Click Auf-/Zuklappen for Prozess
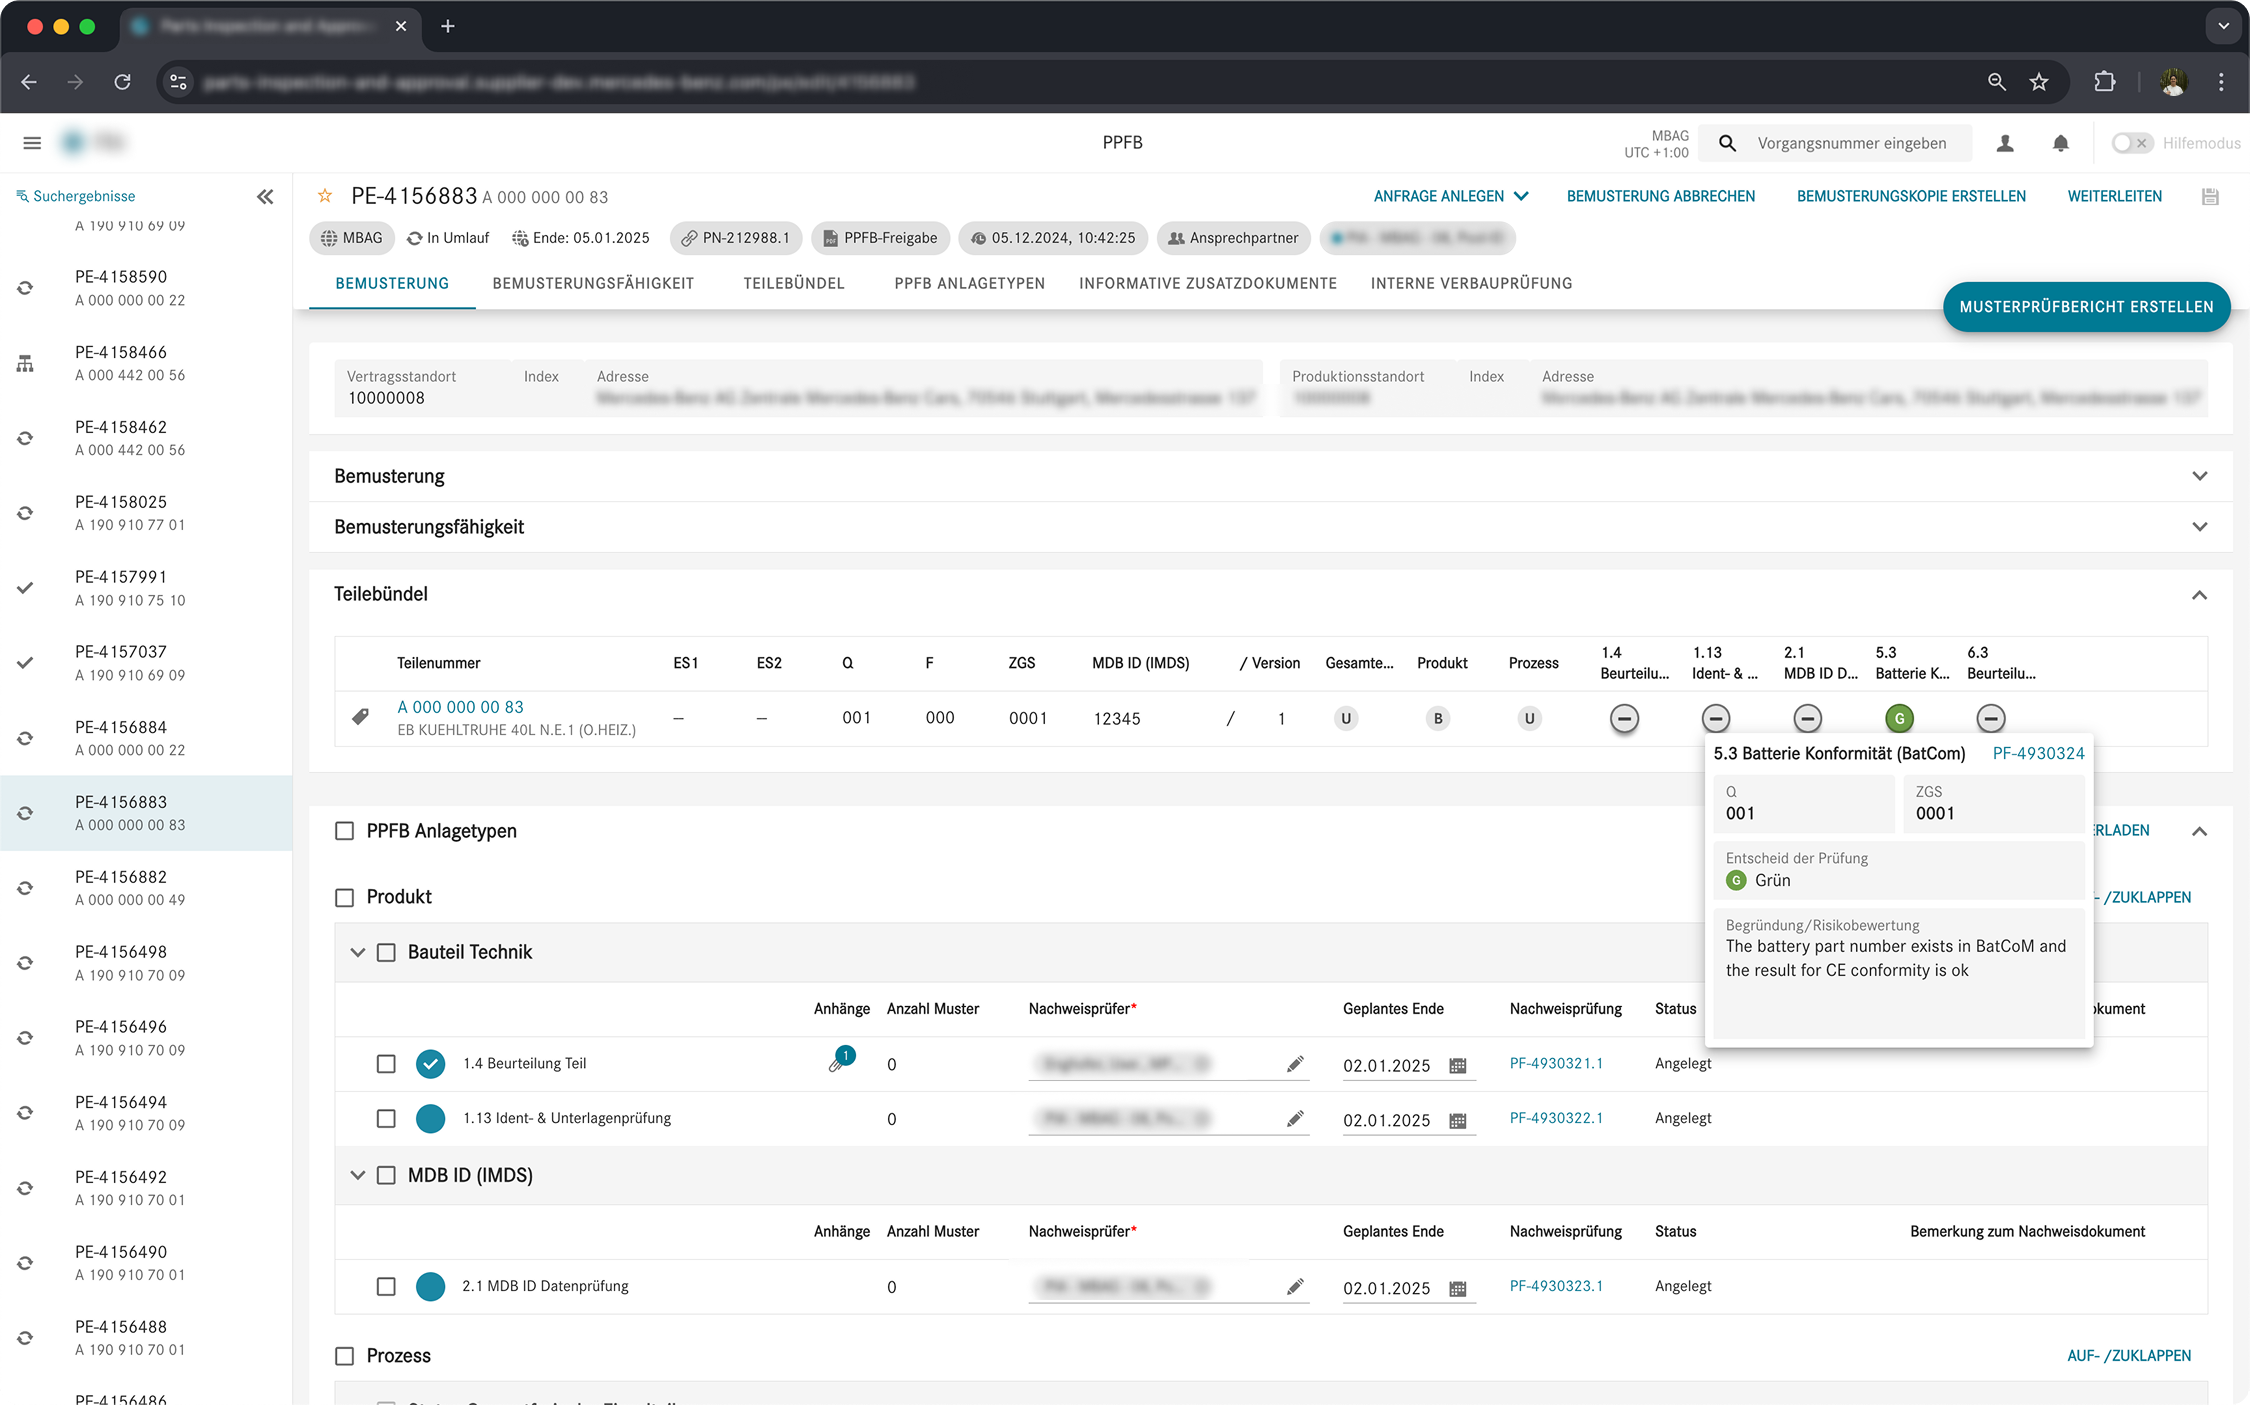The width and height of the screenshot is (2250, 1405). [2129, 1356]
